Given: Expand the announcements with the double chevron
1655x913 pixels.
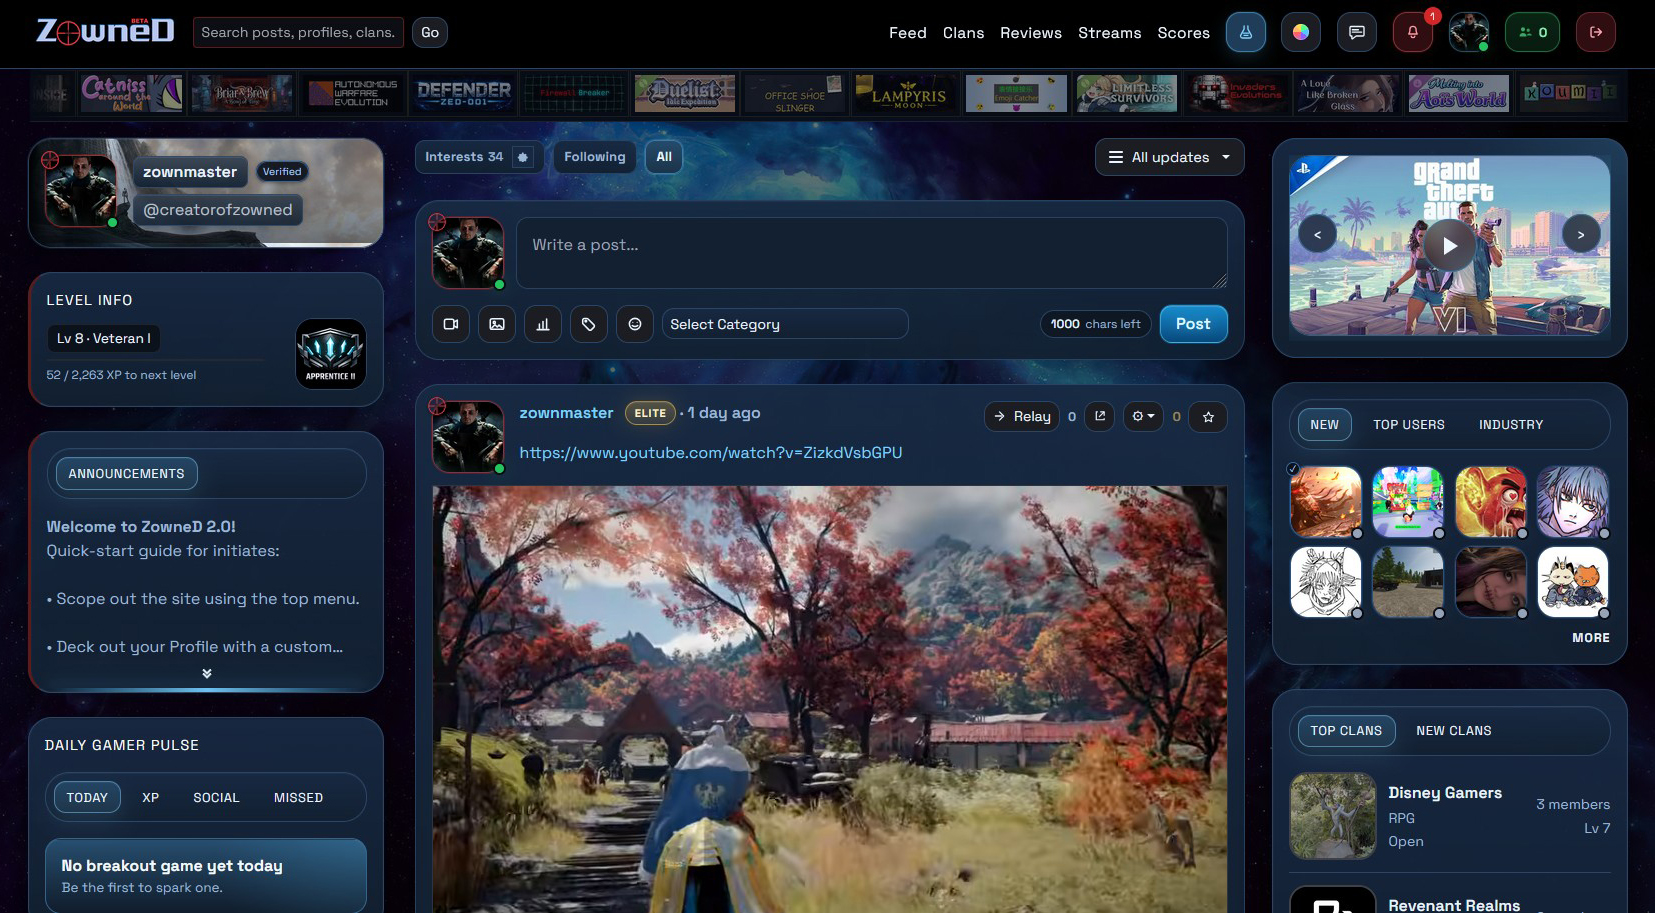Looking at the screenshot, I should point(207,673).
